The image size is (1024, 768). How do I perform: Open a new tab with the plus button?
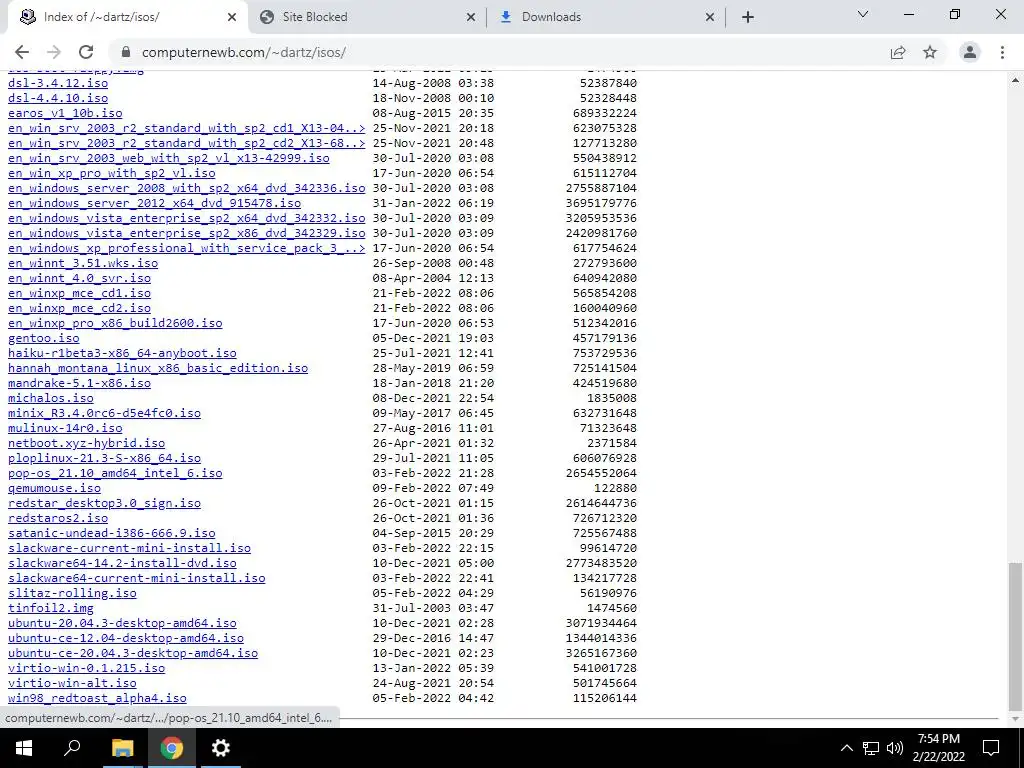click(748, 17)
